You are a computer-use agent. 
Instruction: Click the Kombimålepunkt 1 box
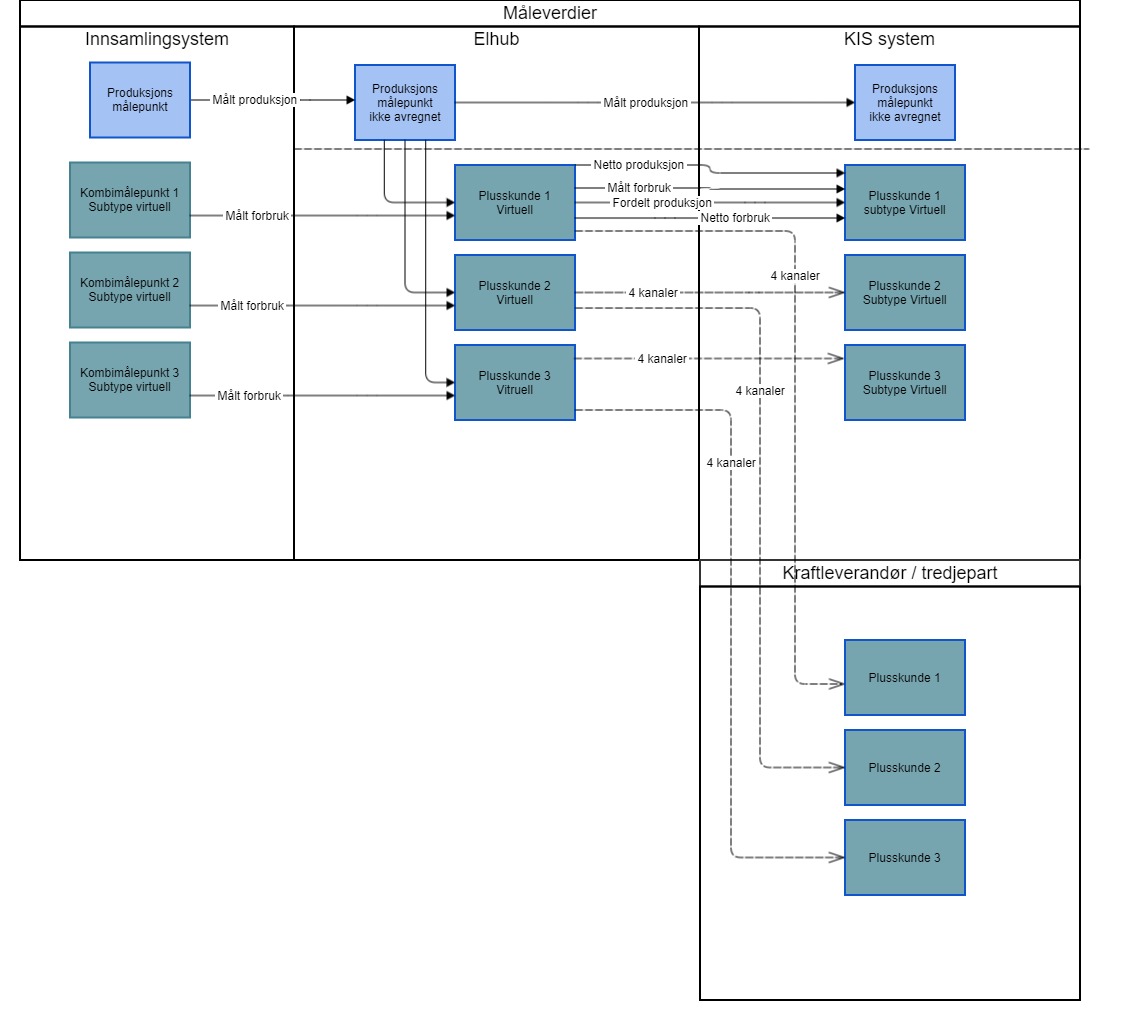coord(130,200)
